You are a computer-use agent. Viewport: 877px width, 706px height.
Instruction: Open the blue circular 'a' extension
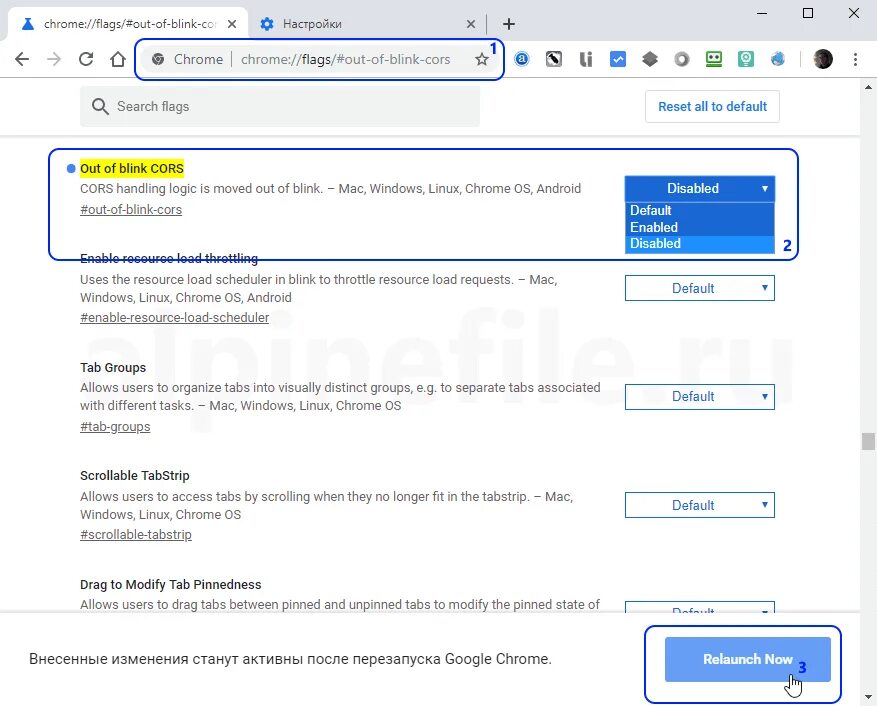click(x=521, y=59)
